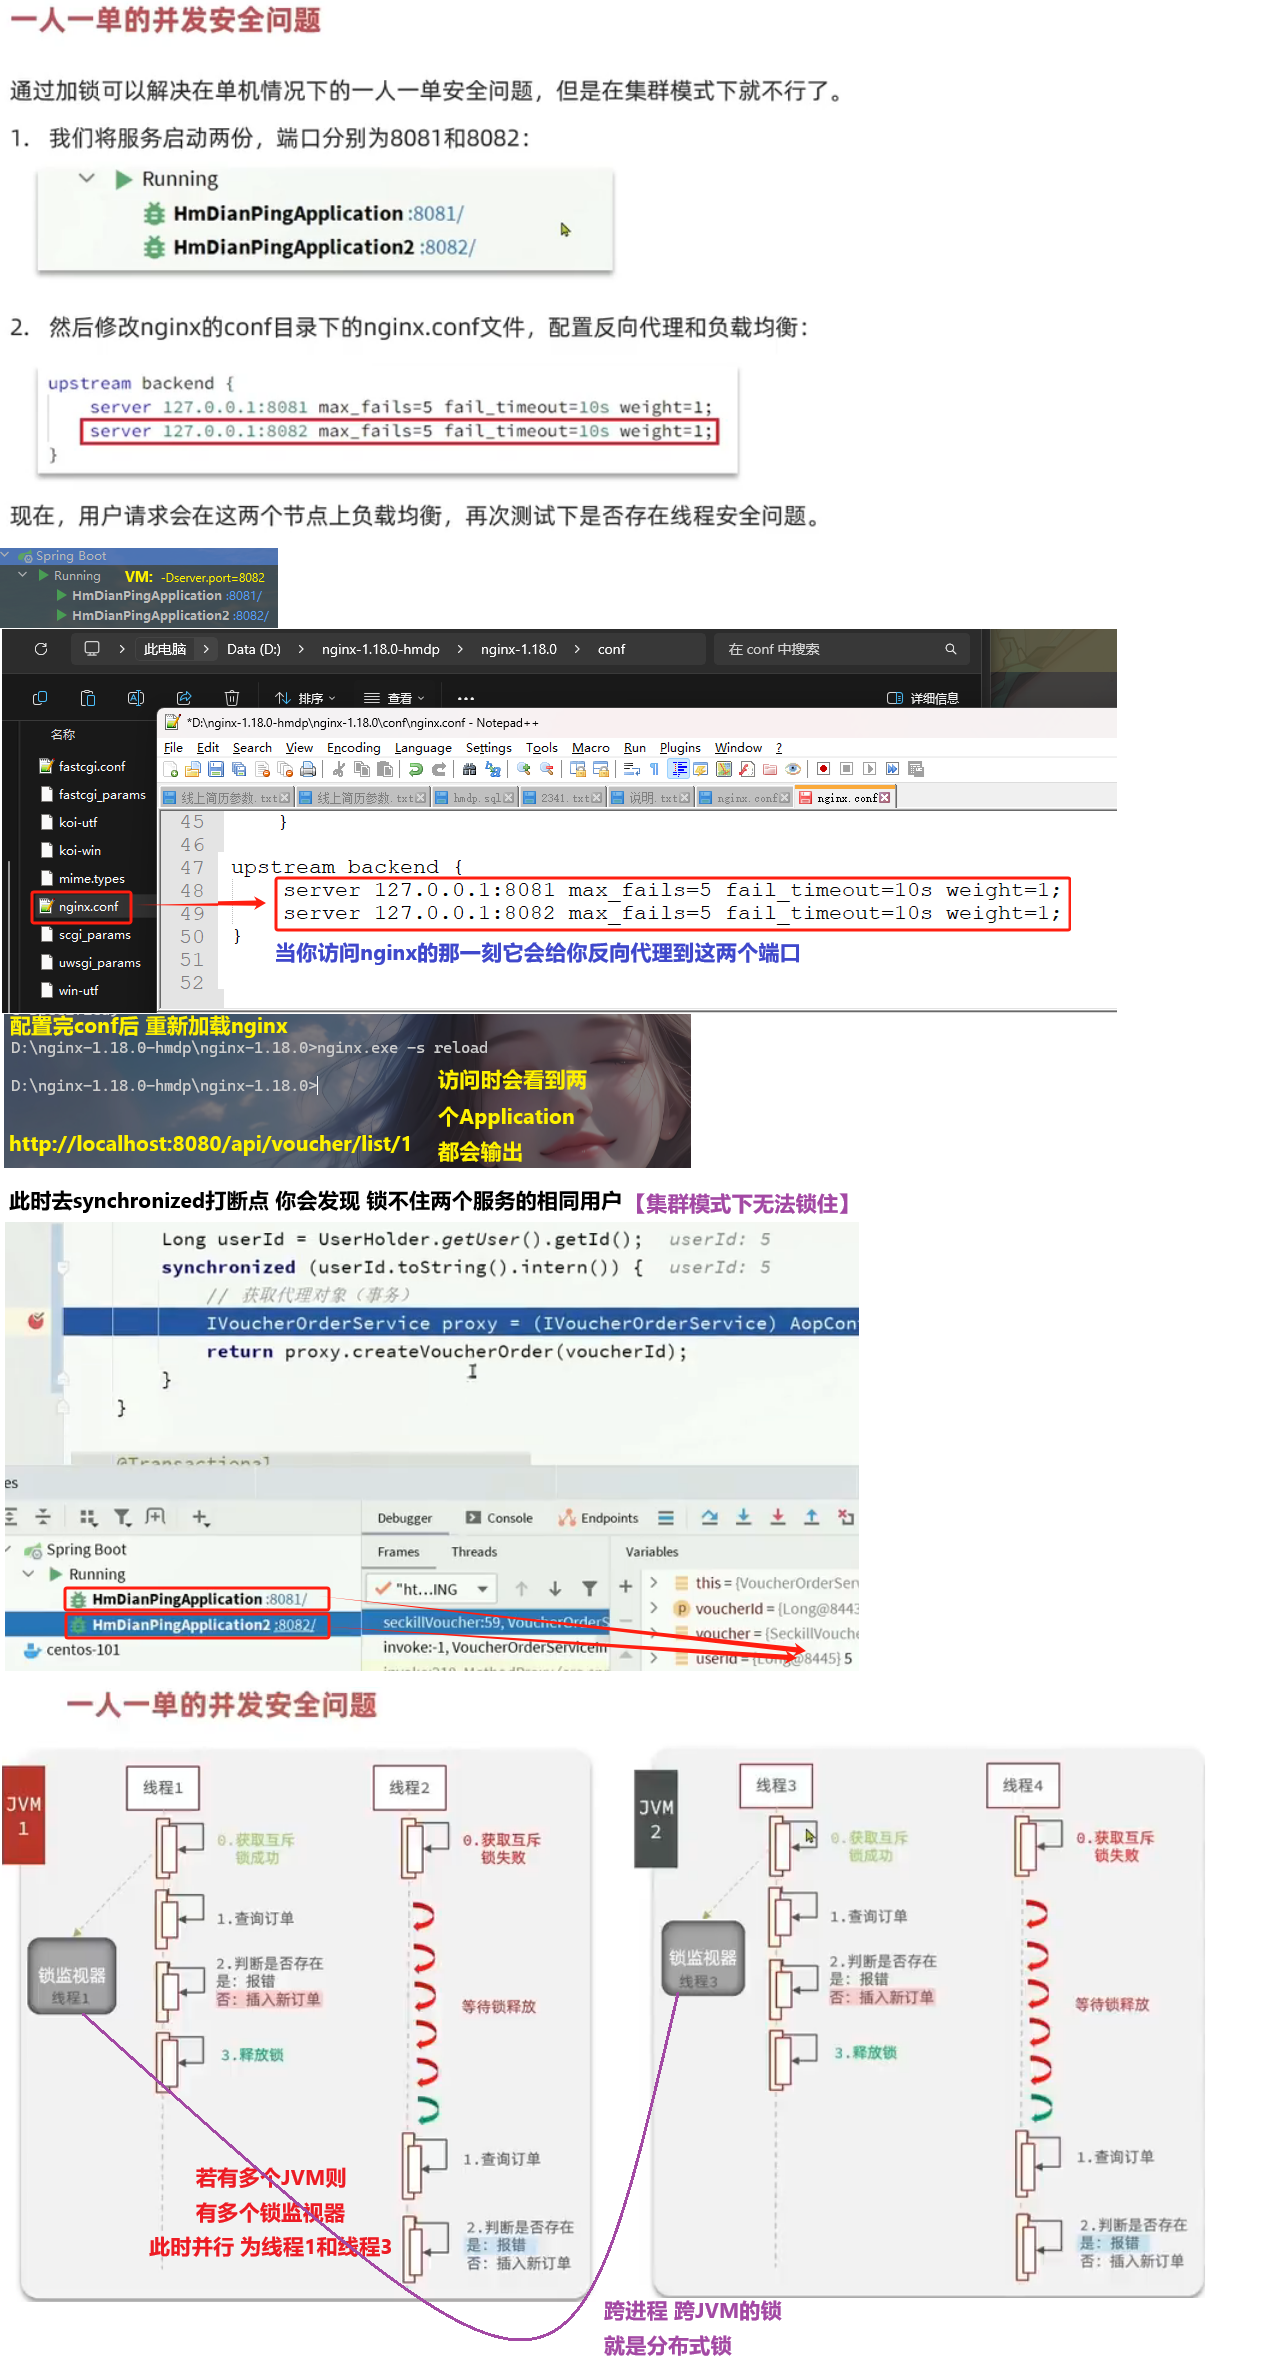This screenshot has height=2380, width=1272.
Task: Click Notepad++ Zoom Out icon
Action: pyautogui.click(x=547, y=769)
